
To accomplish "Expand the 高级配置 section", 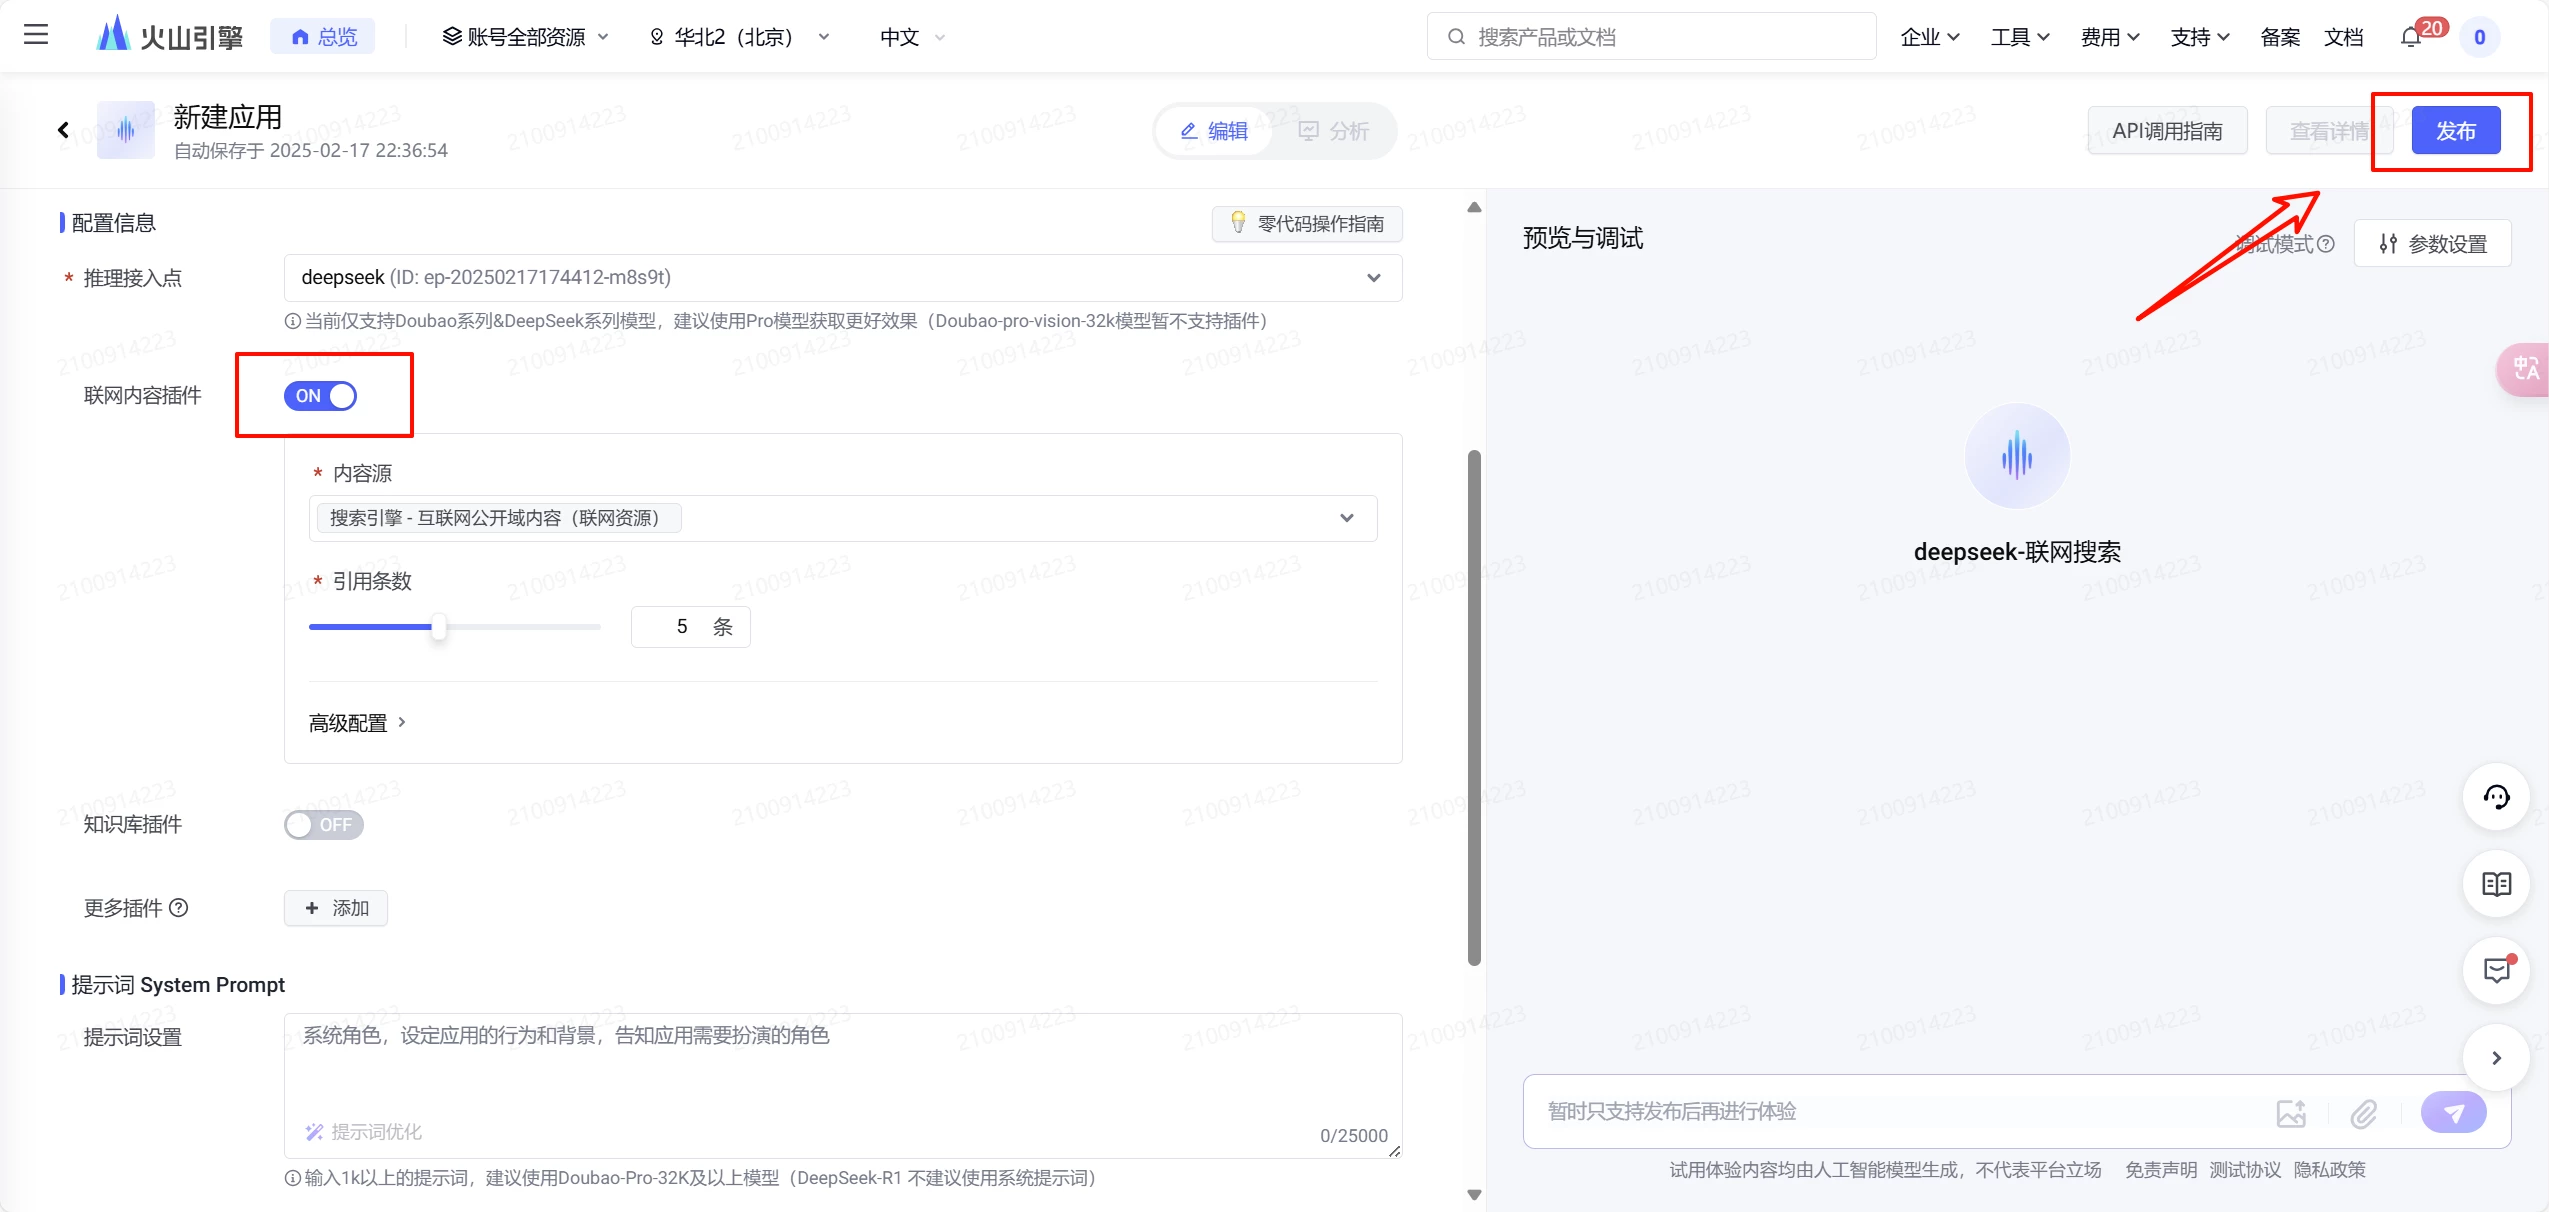I will tap(357, 723).
